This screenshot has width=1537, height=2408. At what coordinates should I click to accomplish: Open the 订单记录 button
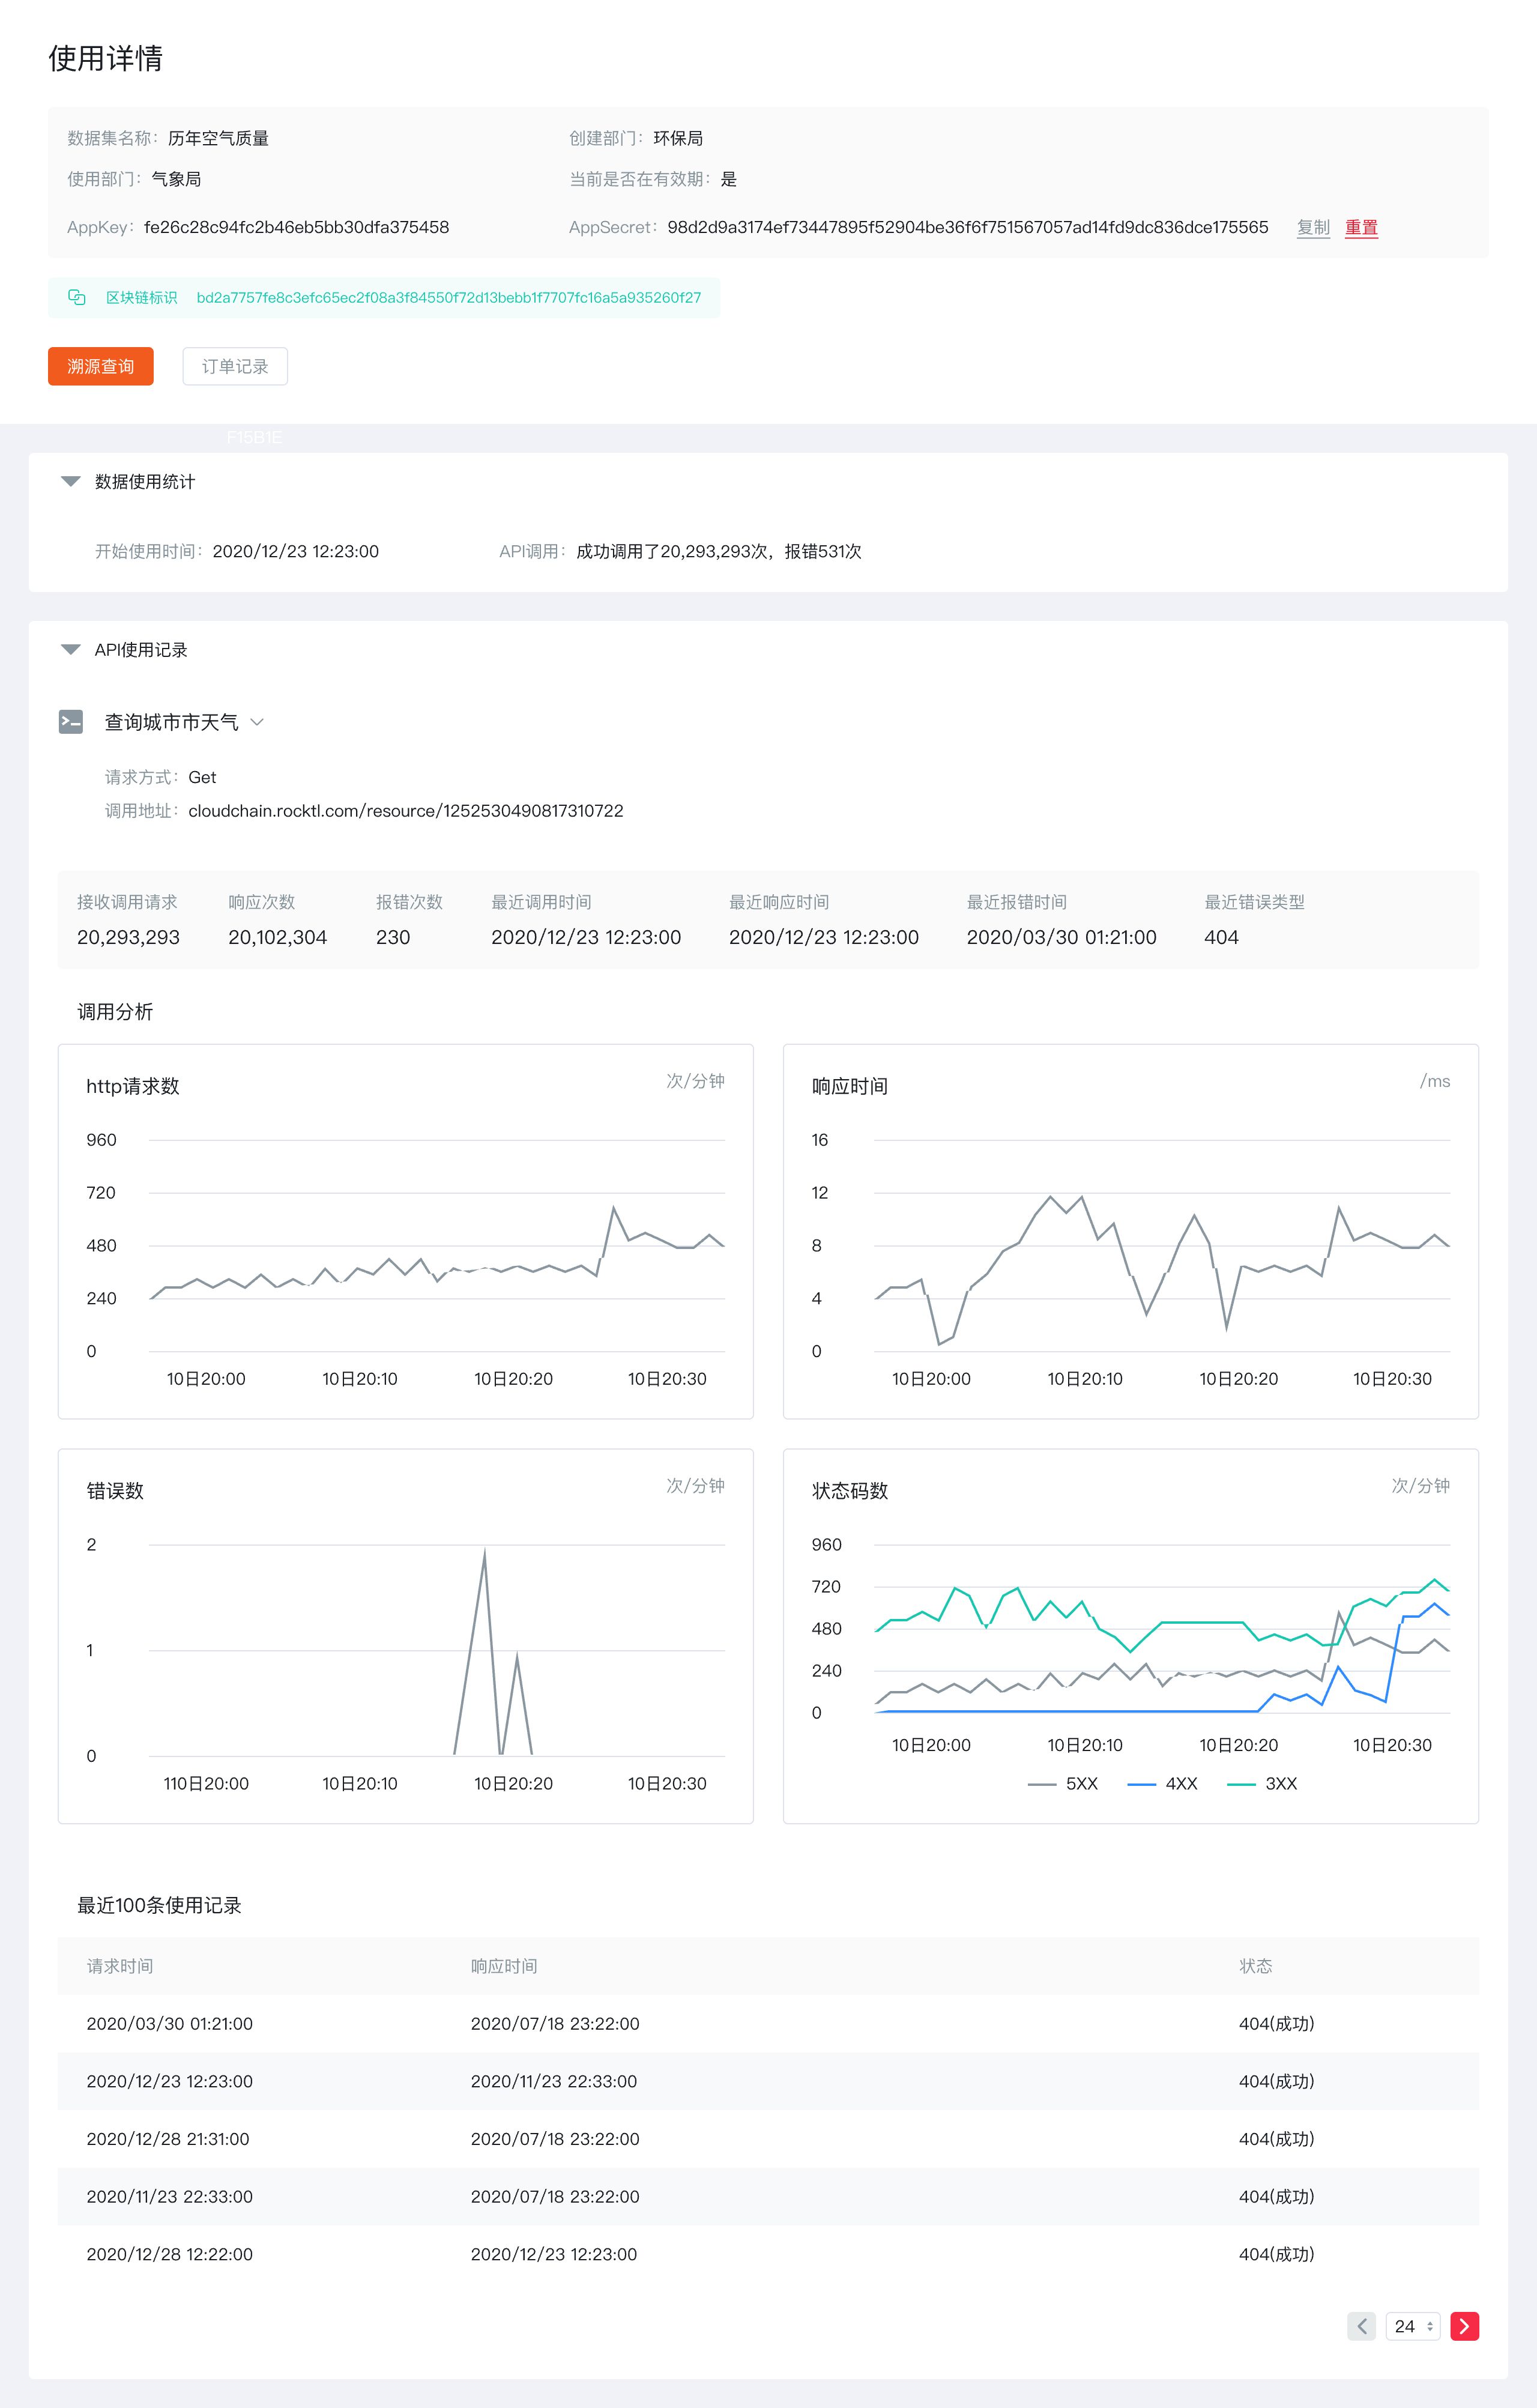235,366
